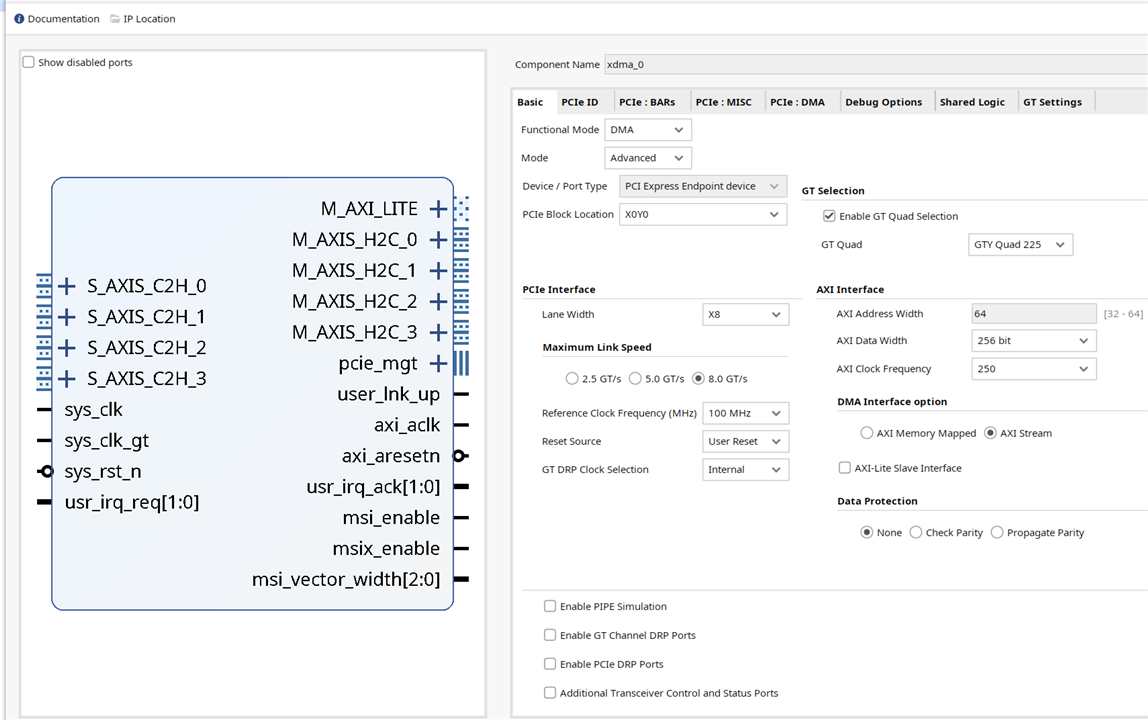Expand the S_AXIS_C2H_2 interface plus icon

click(67, 348)
